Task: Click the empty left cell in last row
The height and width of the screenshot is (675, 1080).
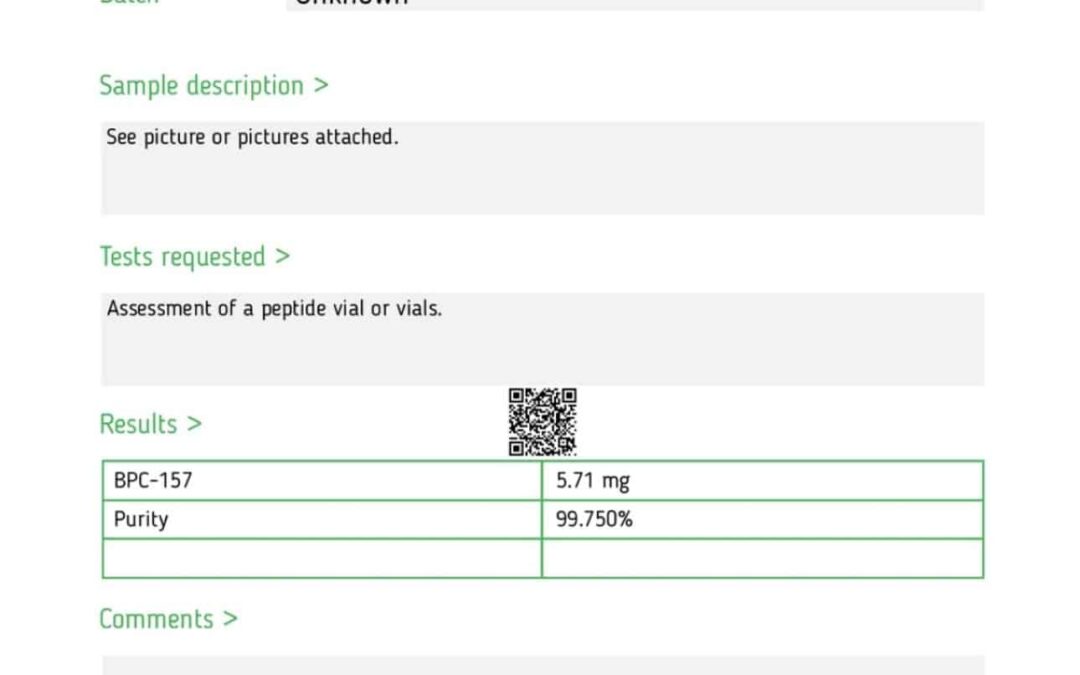Action: [x=322, y=558]
